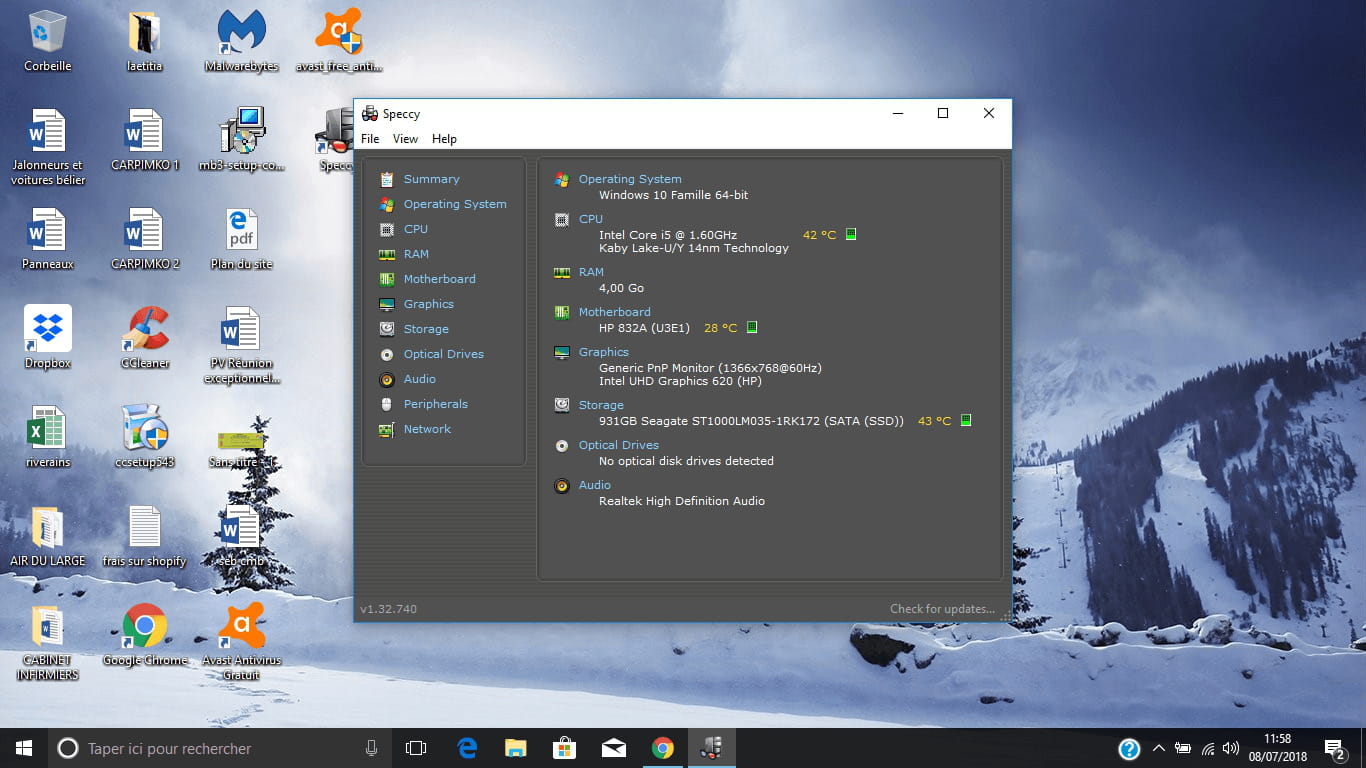Select the Corbeille recycle bin desktop icon
Image resolution: width=1366 pixels, height=768 pixels.
(47, 42)
